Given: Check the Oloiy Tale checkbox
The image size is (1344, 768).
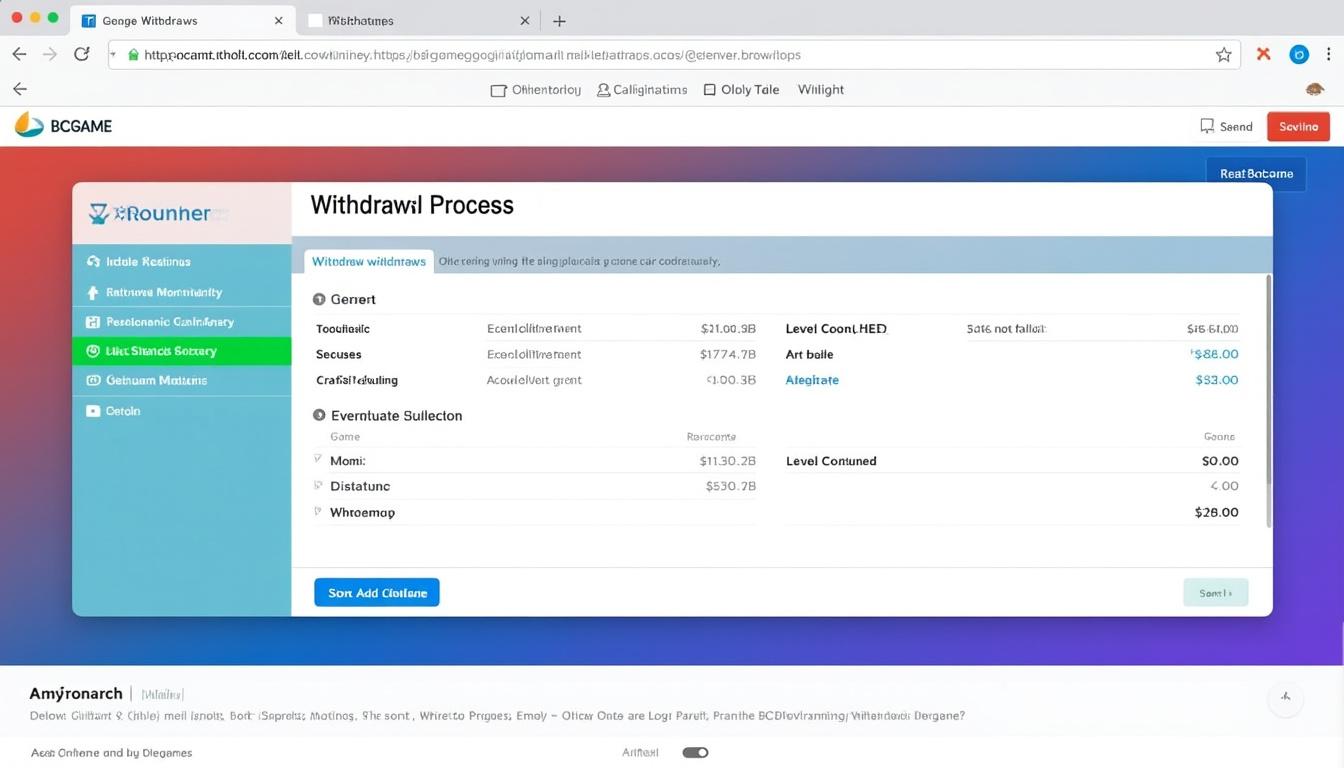Looking at the screenshot, I should pyautogui.click(x=710, y=90).
